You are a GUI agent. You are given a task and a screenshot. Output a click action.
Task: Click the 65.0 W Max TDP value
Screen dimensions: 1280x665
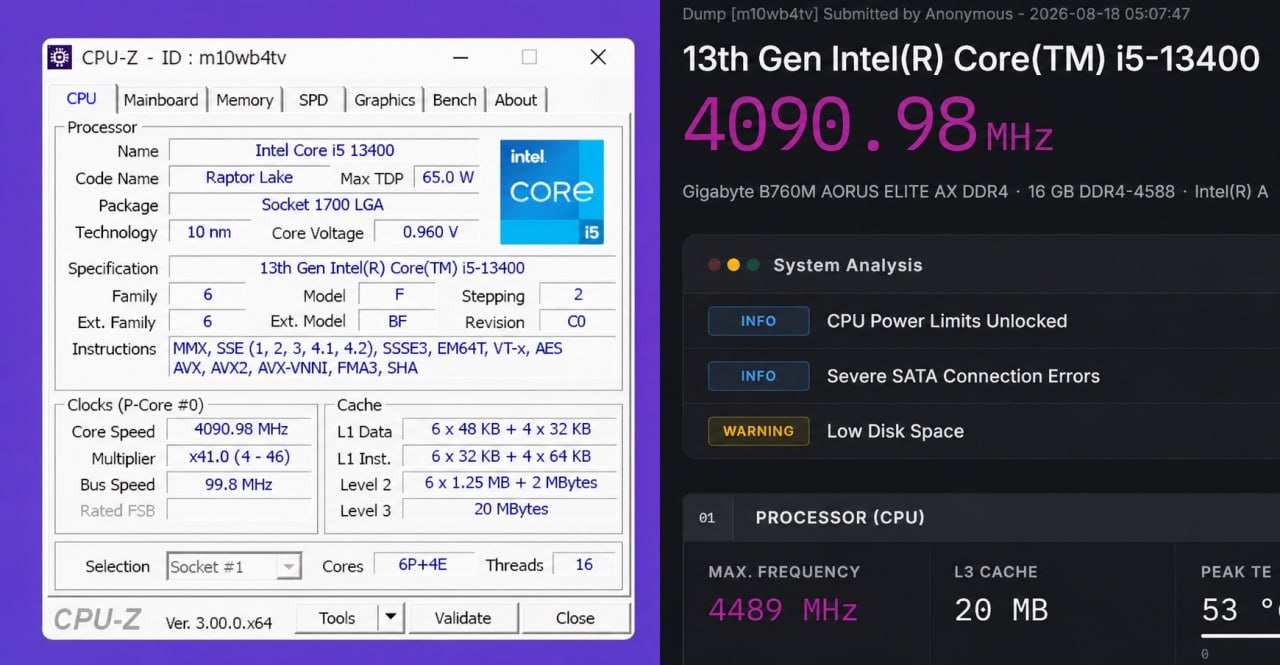(447, 177)
